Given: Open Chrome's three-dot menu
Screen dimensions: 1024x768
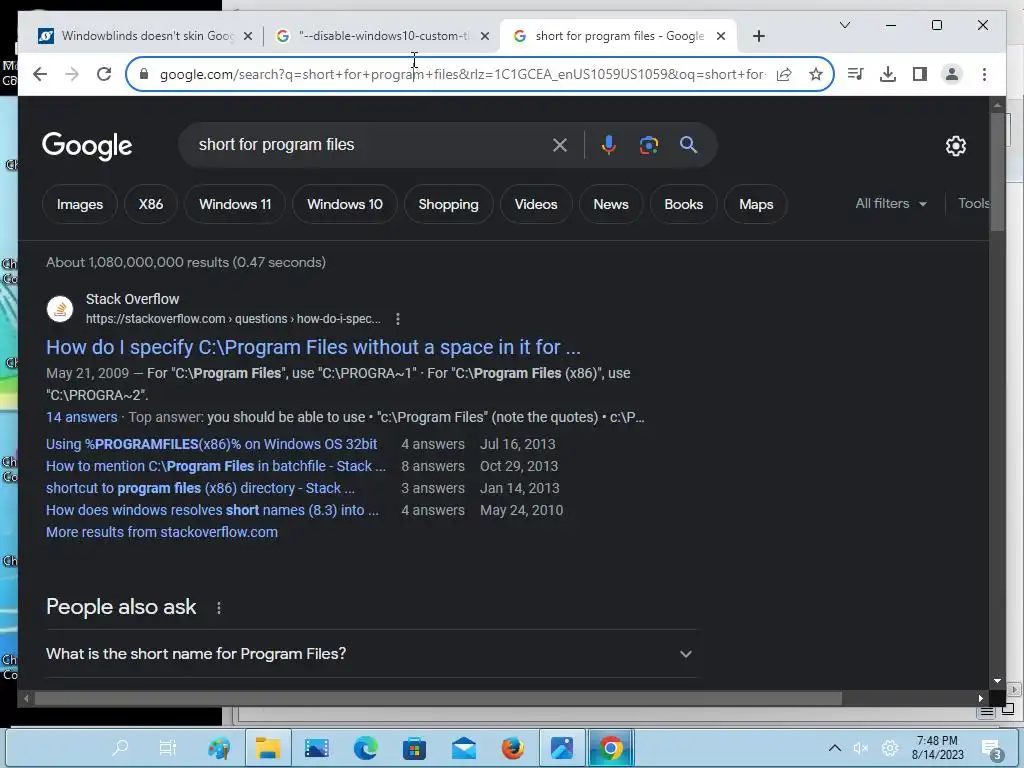Looking at the screenshot, I should click(984, 74).
